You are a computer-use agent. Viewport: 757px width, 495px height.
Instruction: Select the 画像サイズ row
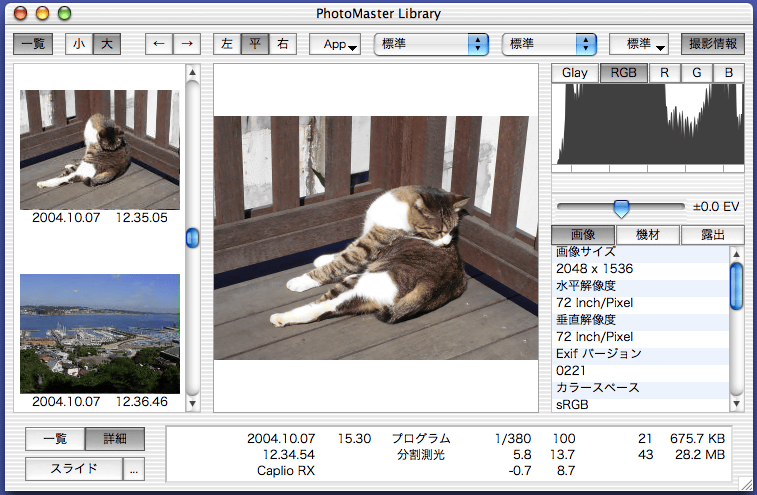click(x=640, y=252)
